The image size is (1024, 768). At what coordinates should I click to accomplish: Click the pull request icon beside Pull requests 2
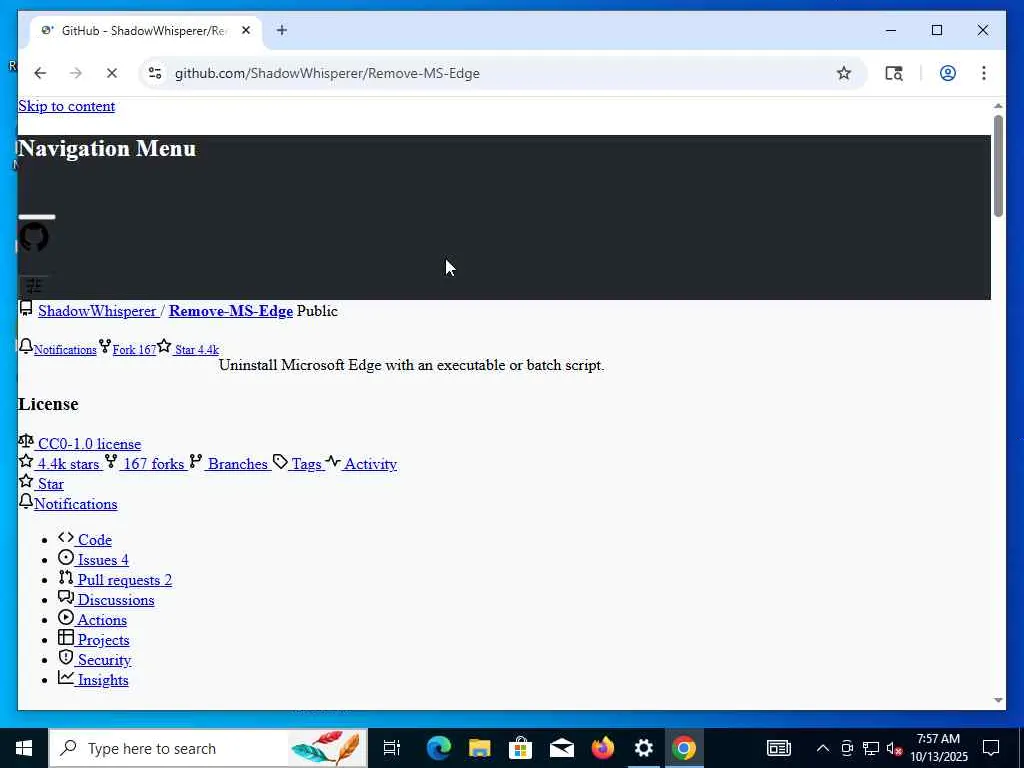66,577
